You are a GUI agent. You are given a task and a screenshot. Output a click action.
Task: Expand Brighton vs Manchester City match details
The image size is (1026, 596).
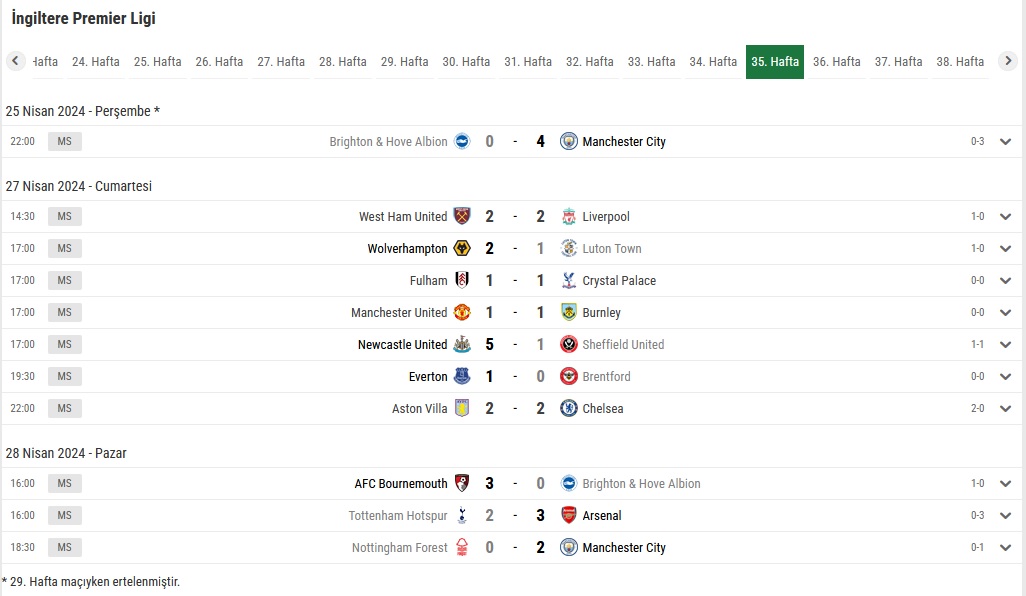pos(1006,141)
